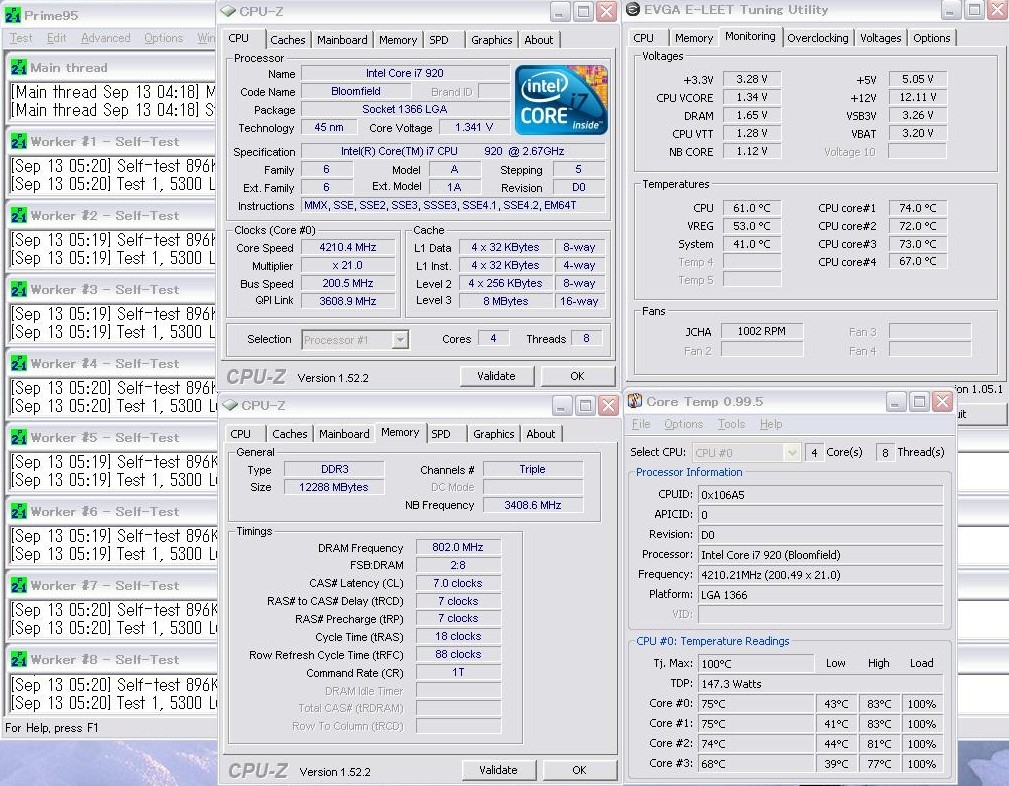Click the Main thread window icon

pyautogui.click(x=19, y=67)
